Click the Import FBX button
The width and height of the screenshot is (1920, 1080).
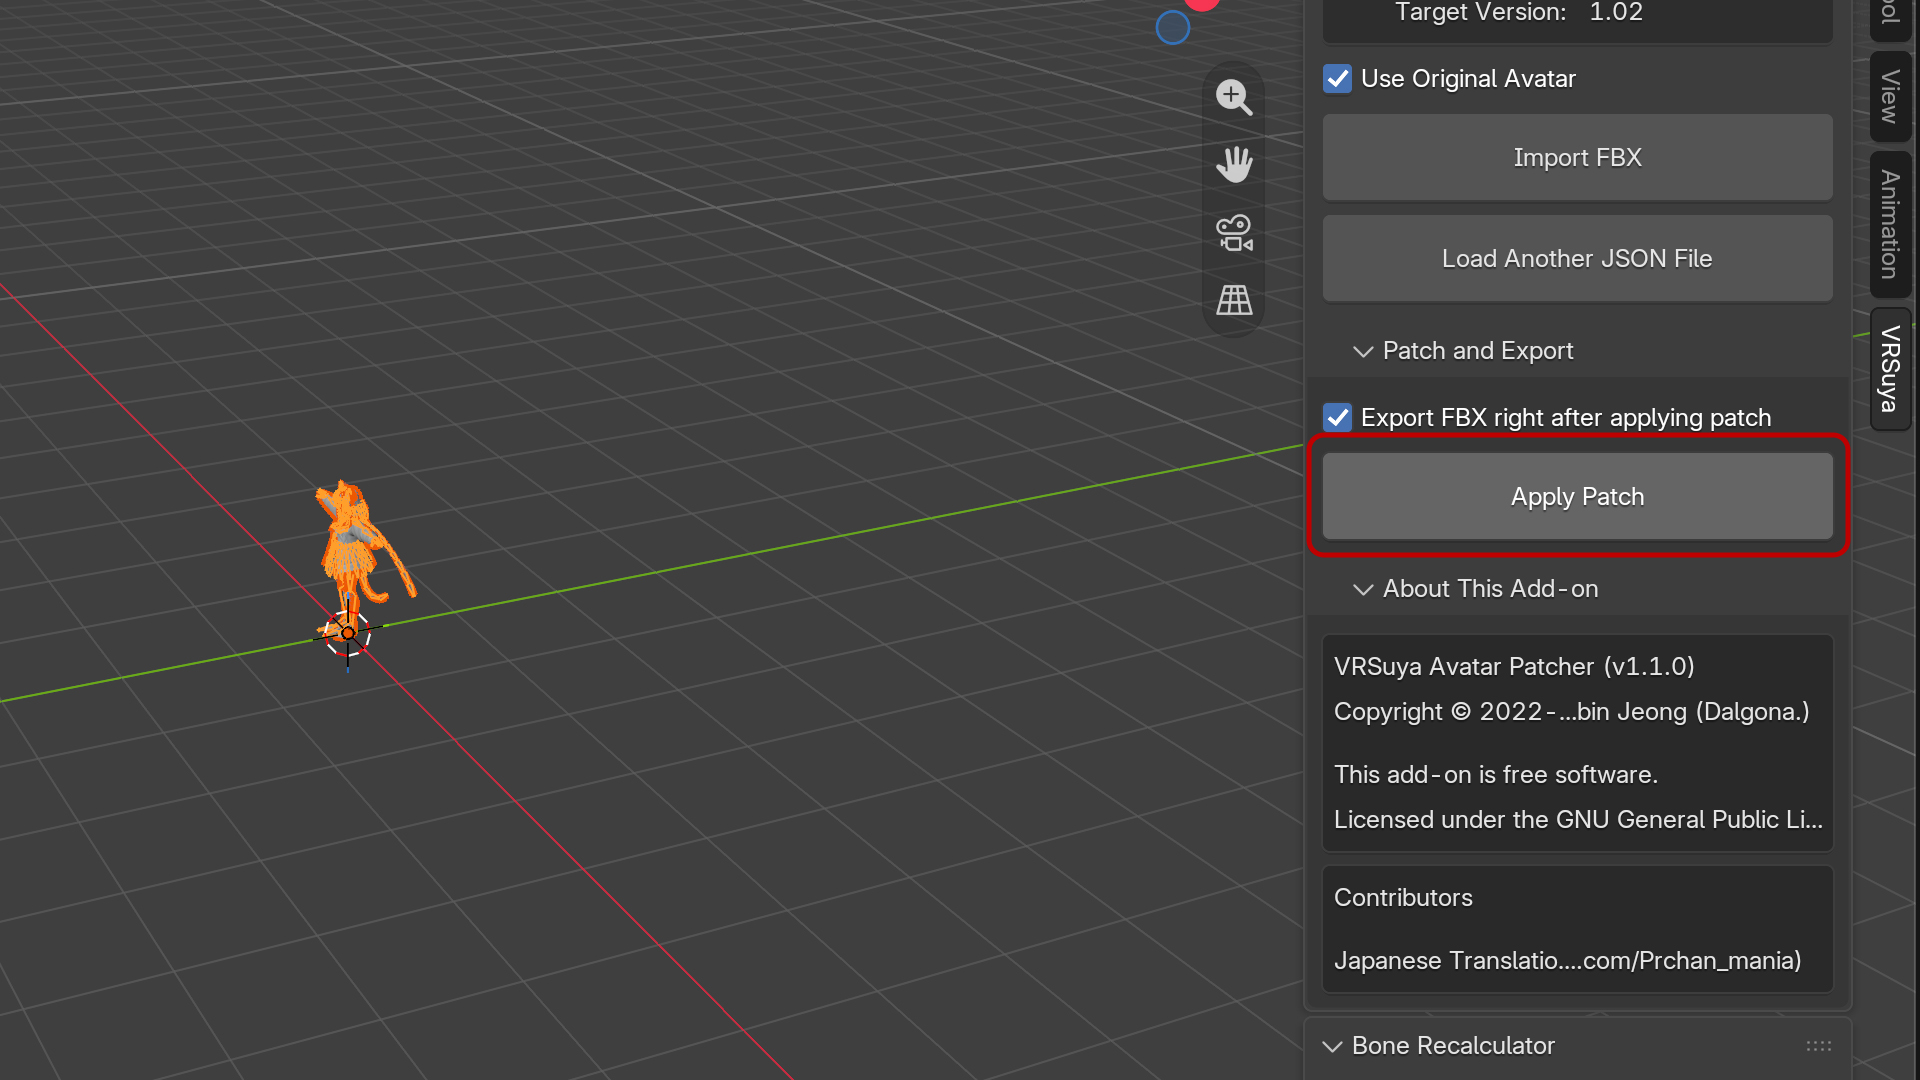click(x=1577, y=158)
